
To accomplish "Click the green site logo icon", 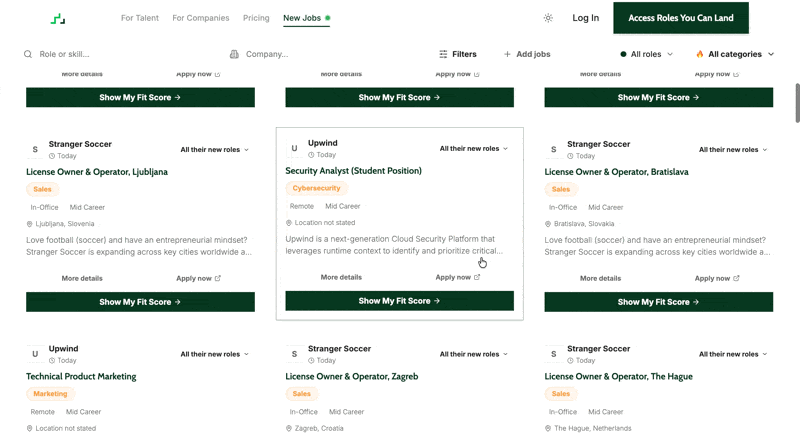I will tap(58, 19).
